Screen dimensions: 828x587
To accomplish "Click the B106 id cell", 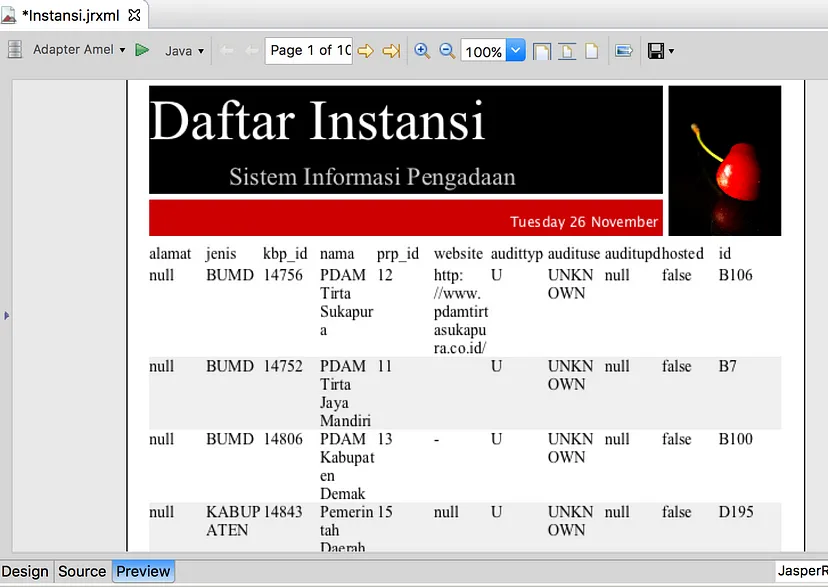I will tap(736, 275).
